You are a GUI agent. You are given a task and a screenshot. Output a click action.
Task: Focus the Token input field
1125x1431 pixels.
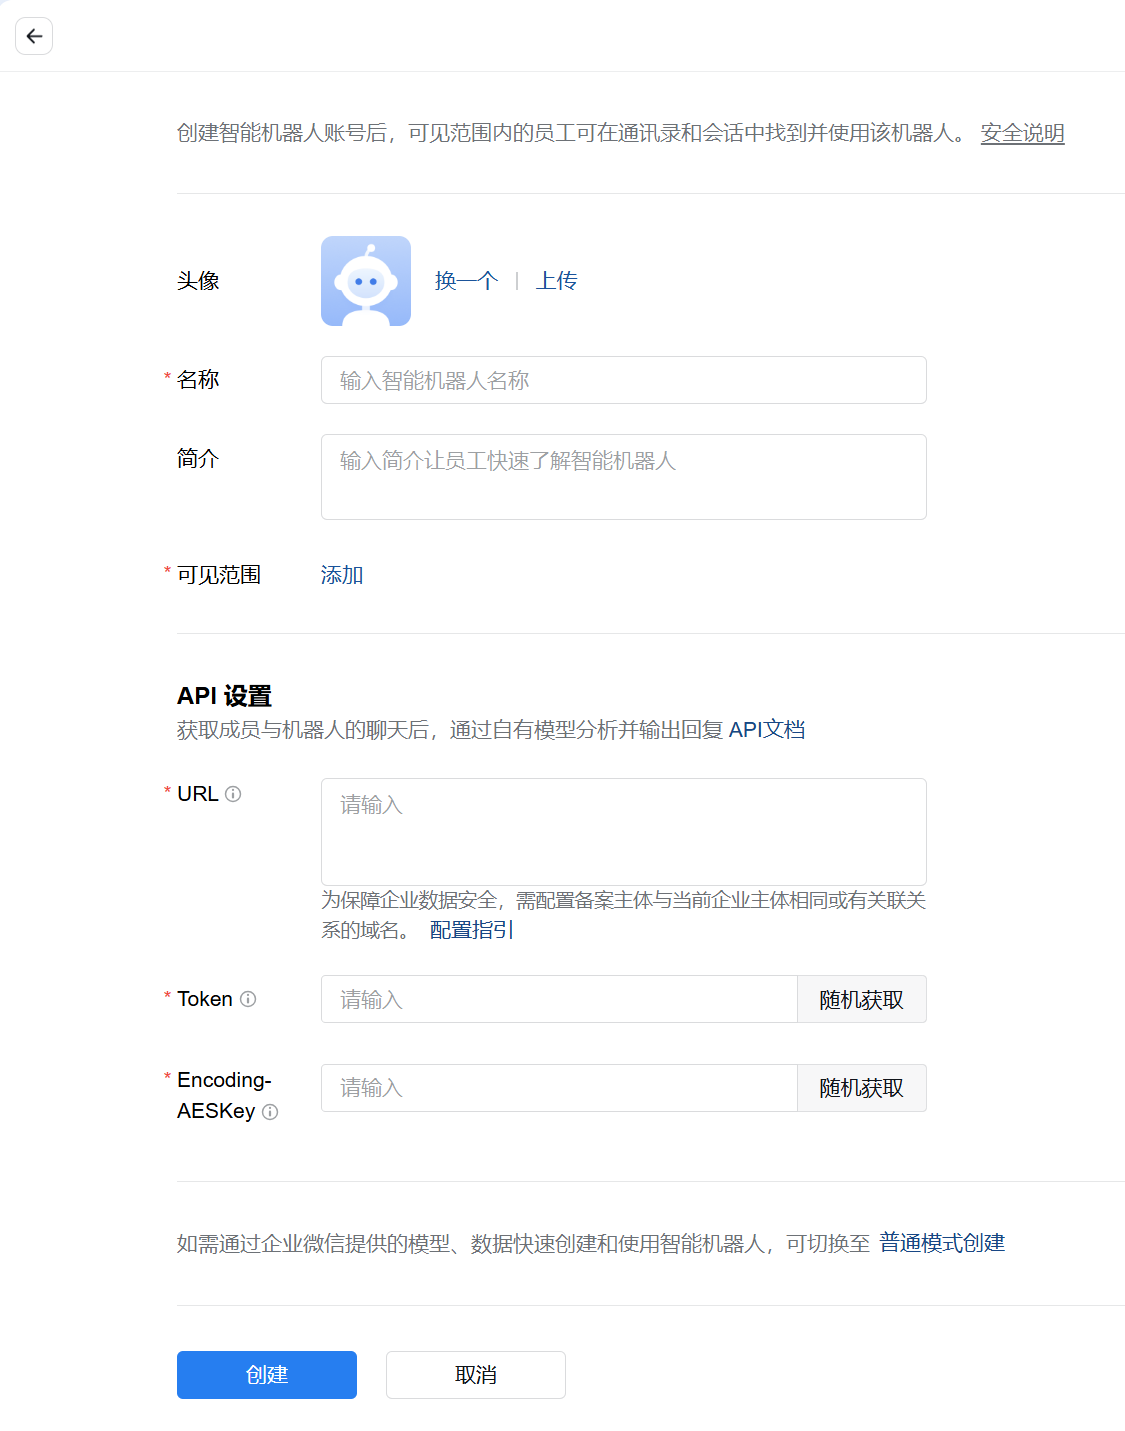click(x=558, y=999)
